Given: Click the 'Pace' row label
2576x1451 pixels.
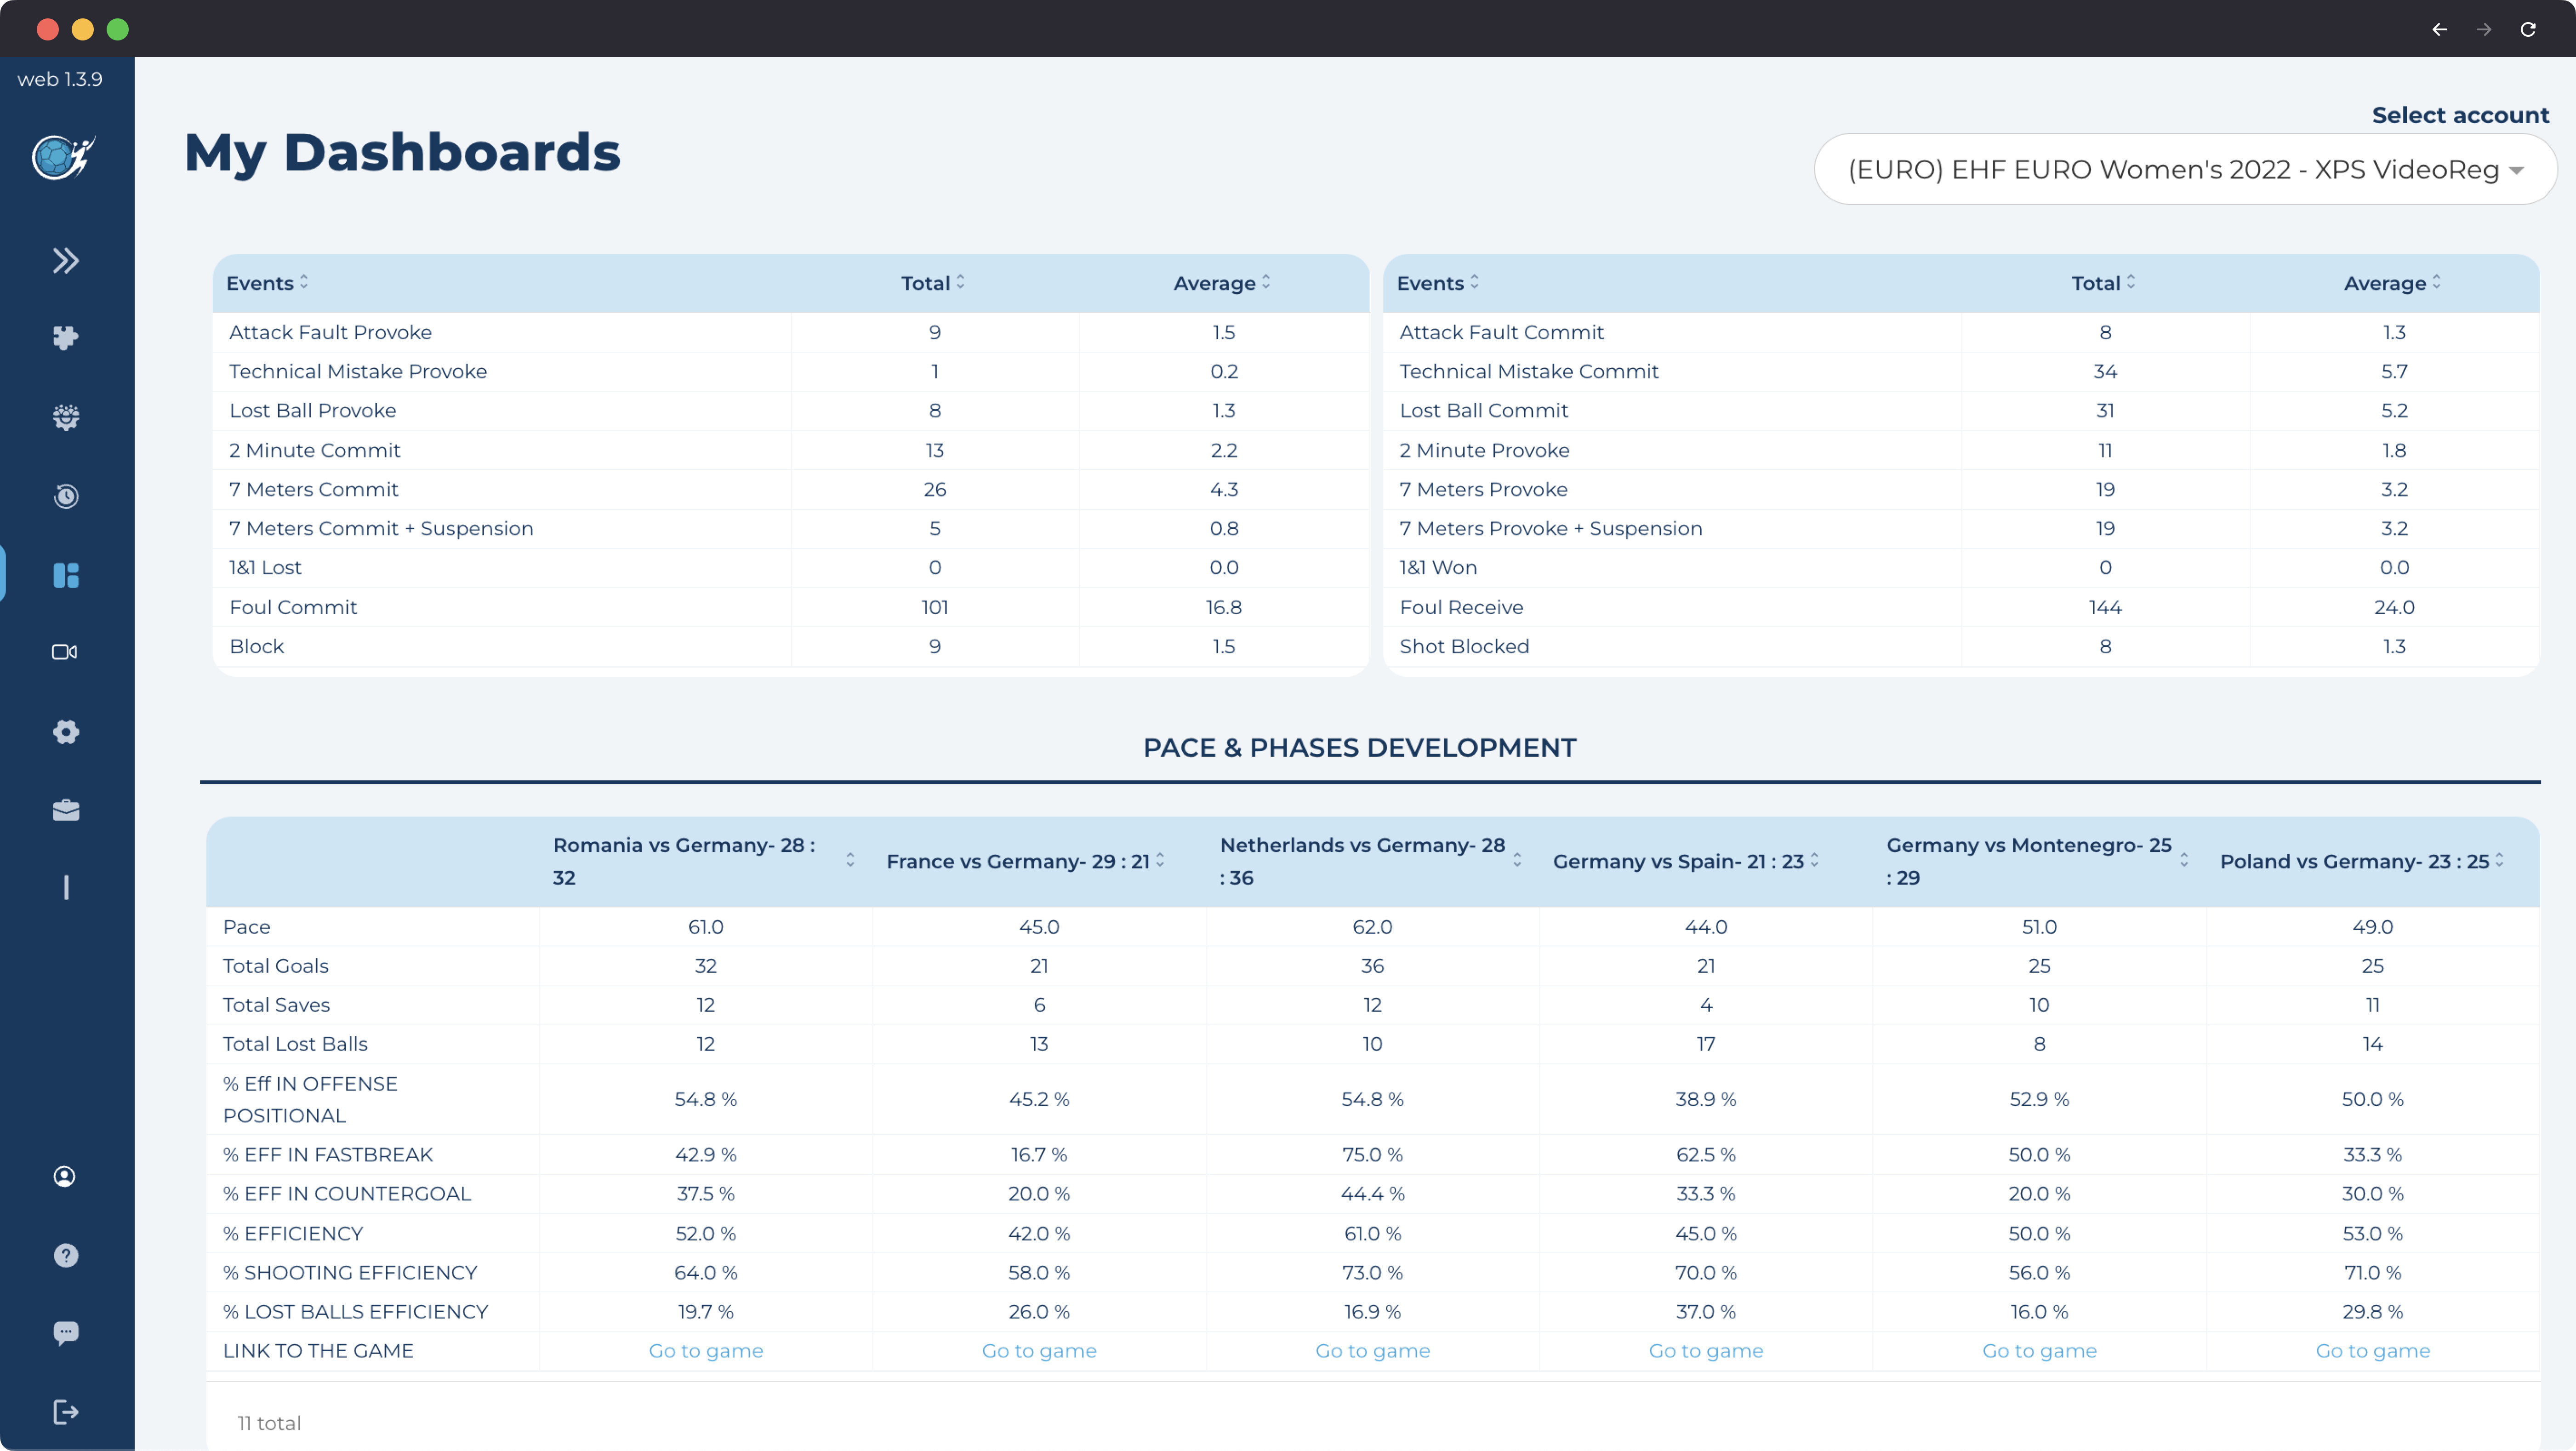Looking at the screenshot, I should point(246,927).
